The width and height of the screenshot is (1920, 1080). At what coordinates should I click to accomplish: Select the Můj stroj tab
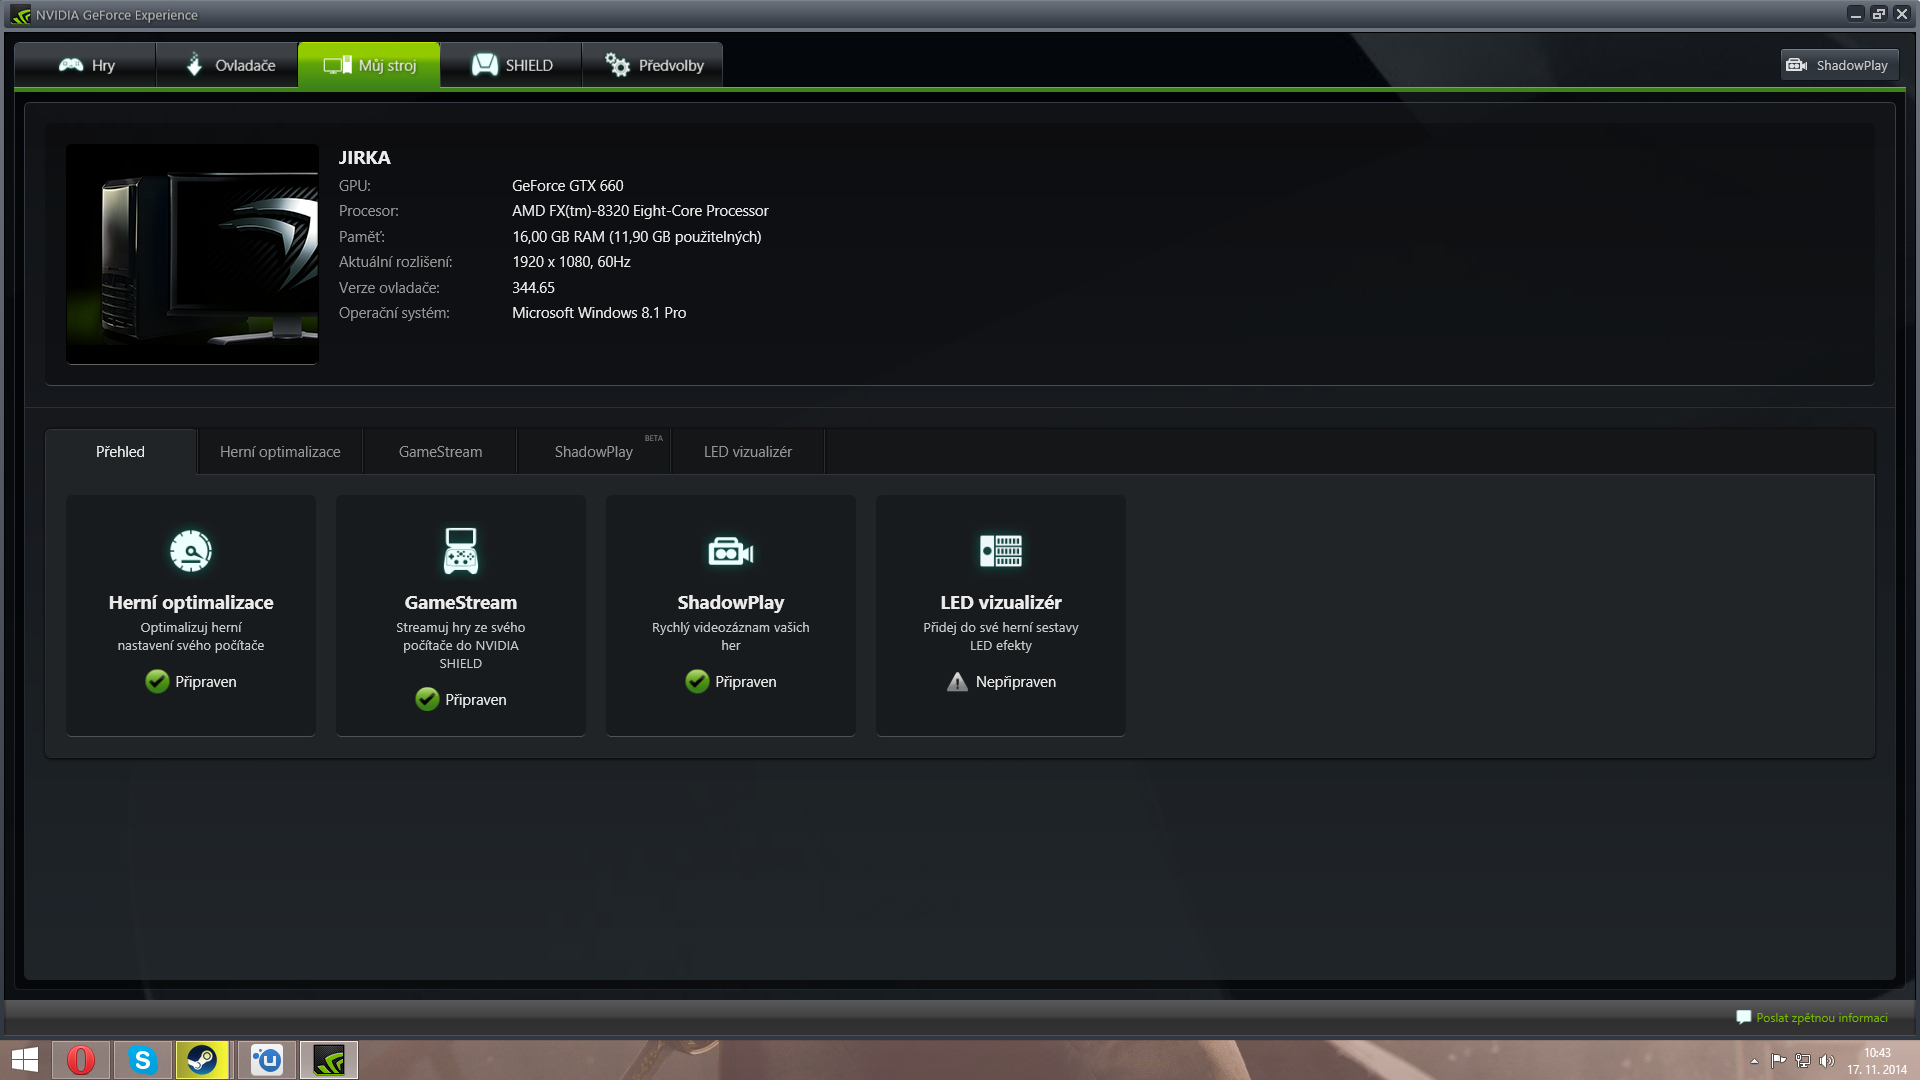click(x=369, y=65)
